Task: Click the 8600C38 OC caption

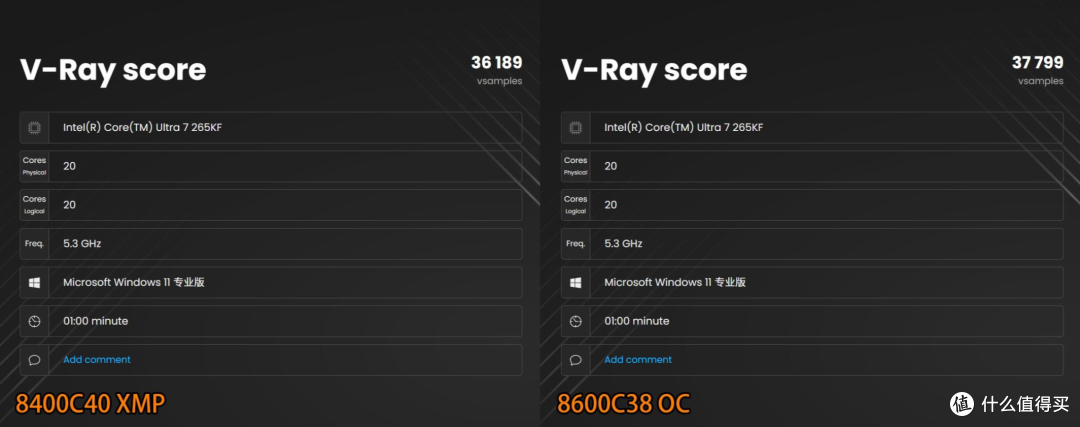Action: 624,404
